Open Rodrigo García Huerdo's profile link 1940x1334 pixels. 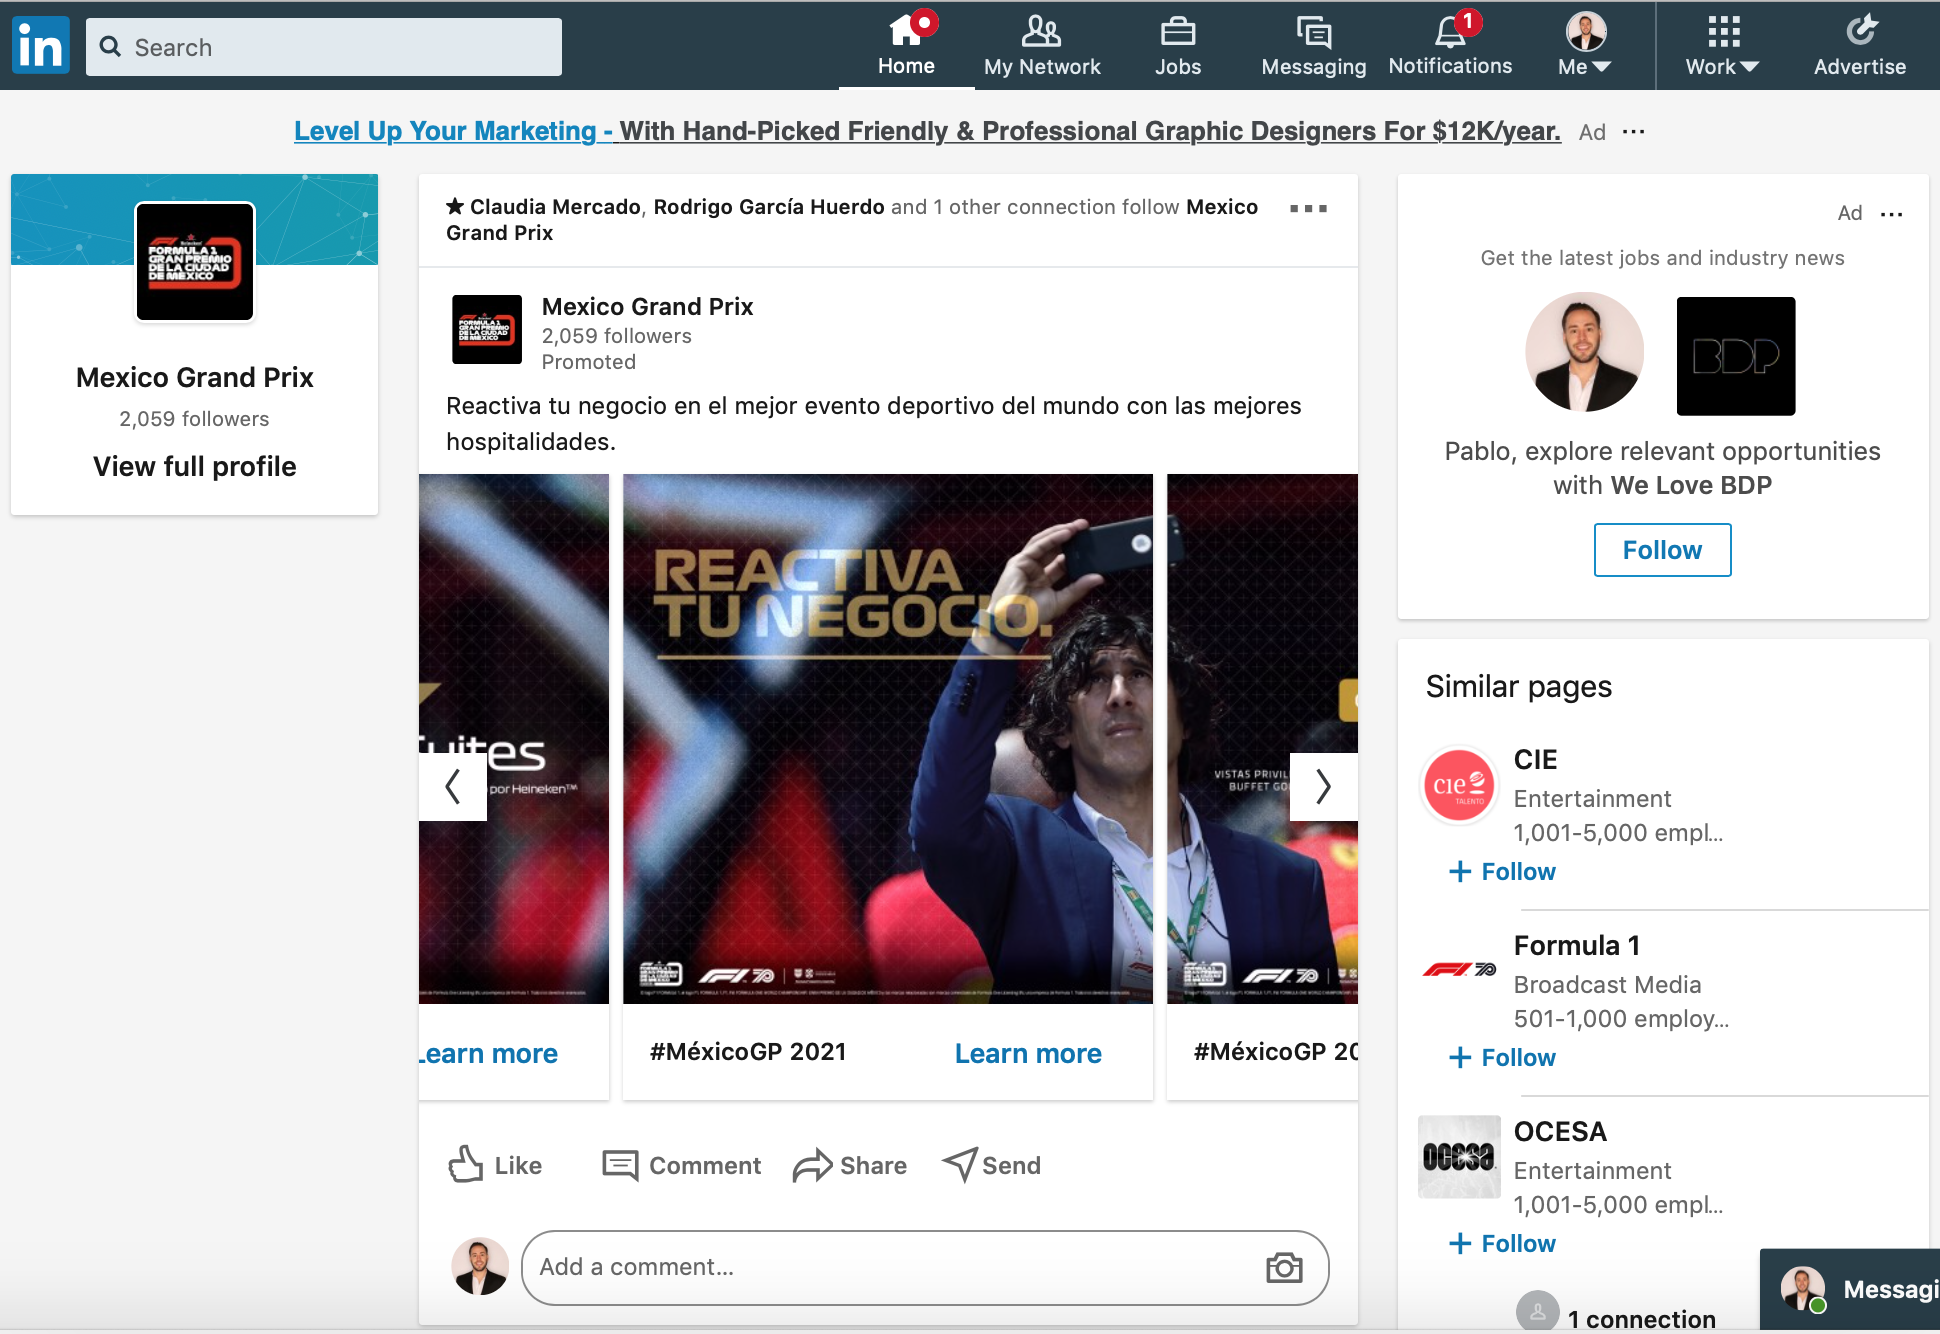769,207
